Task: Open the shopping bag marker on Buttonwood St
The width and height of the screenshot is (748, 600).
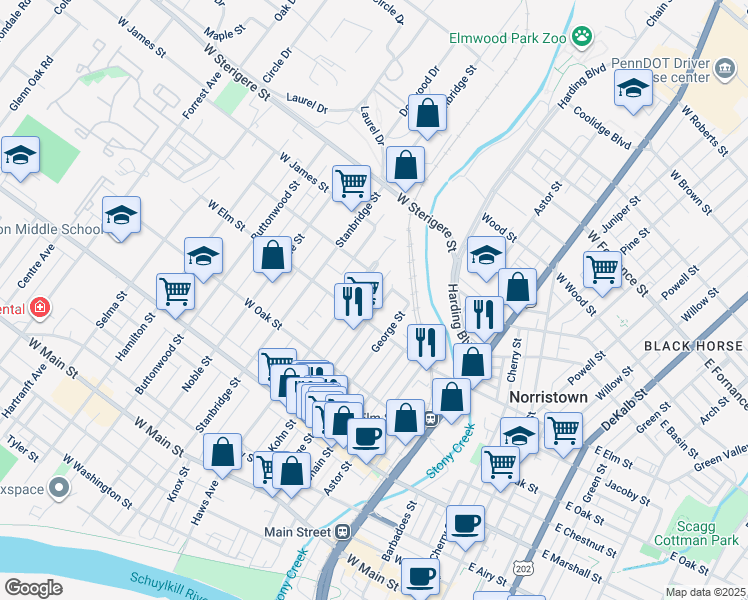Action: [x=272, y=255]
